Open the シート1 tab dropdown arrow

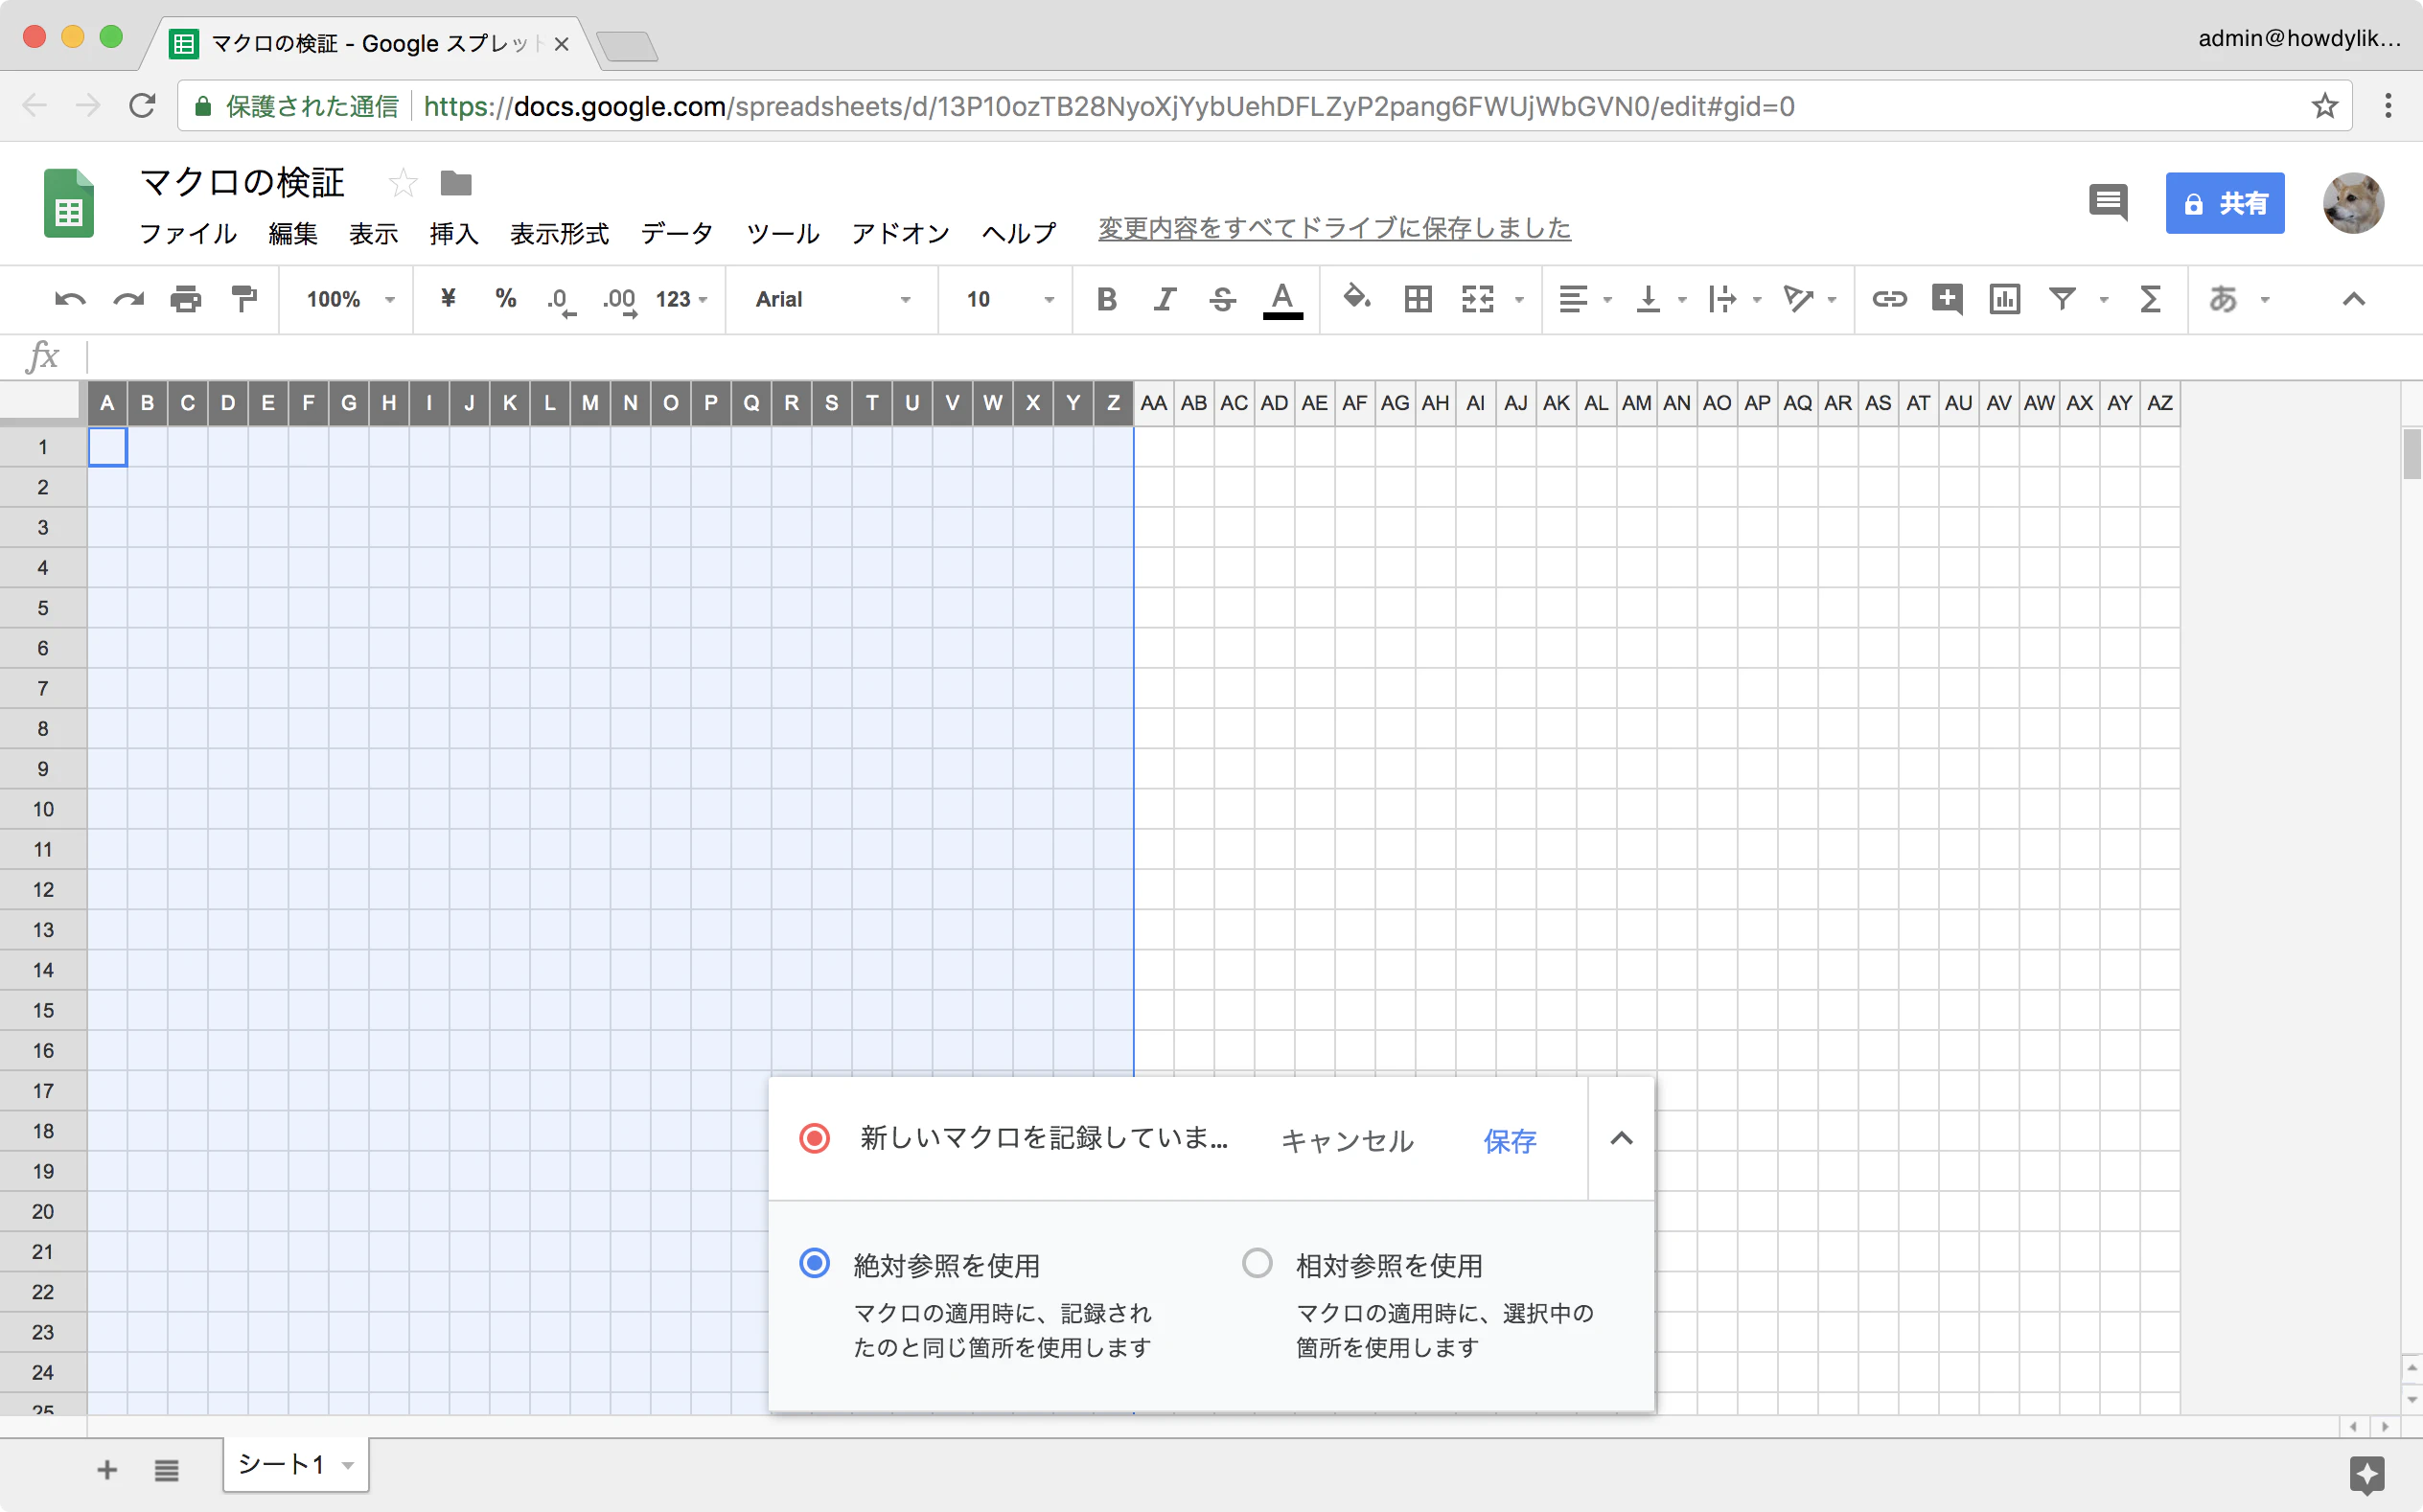(348, 1466)
